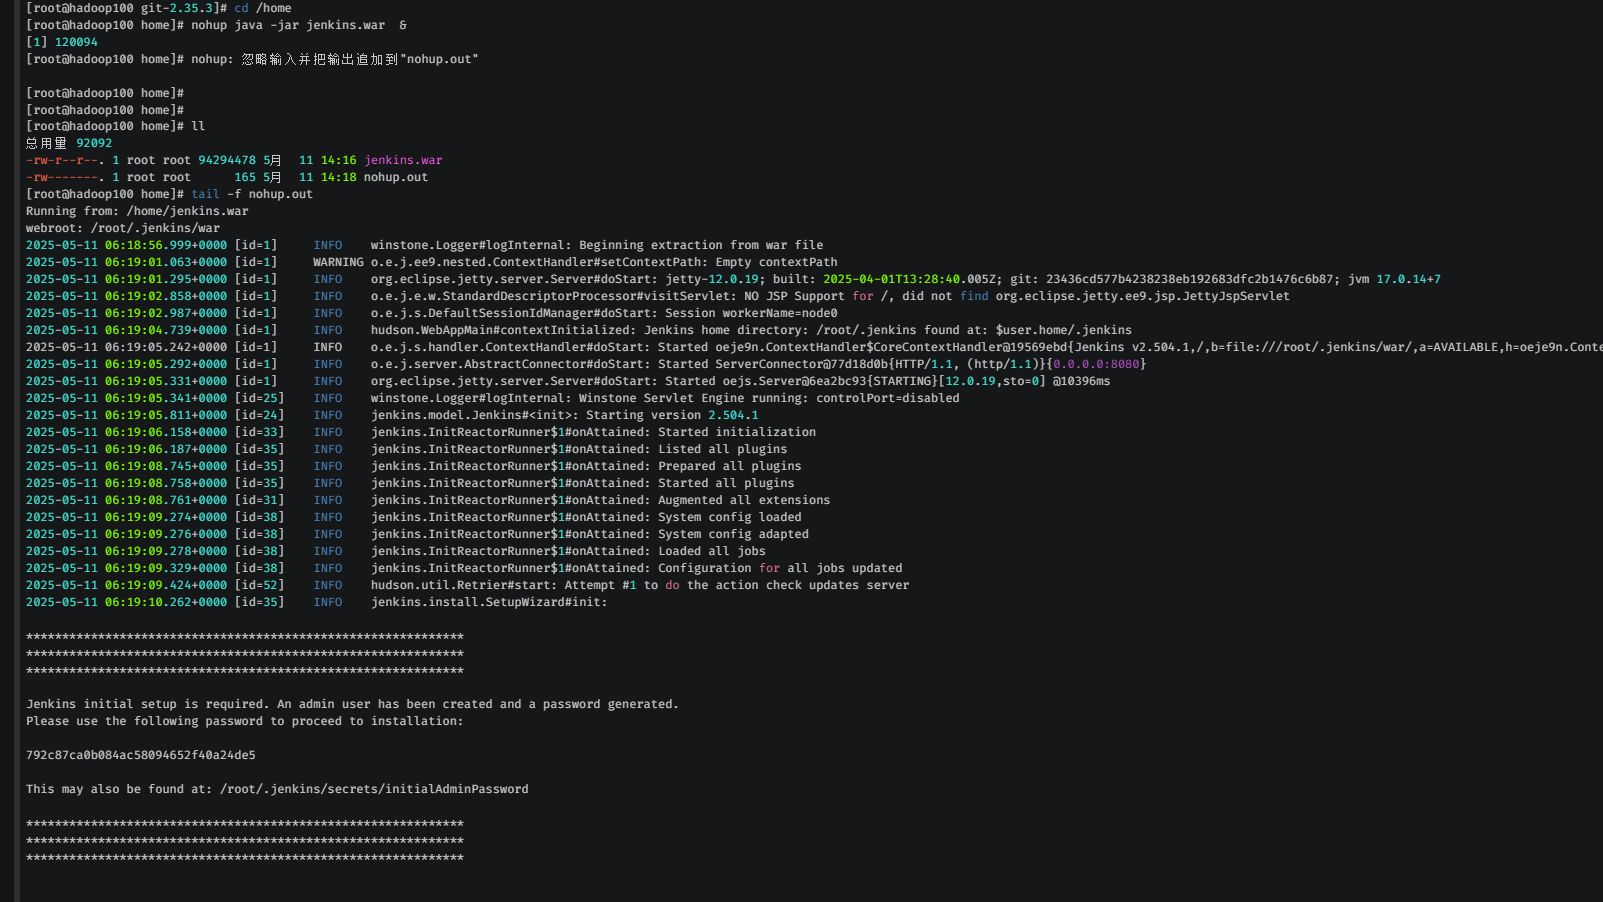This screenshot has height=902, width=1603.
Task: Click the 'System config adapted' log message
Action: [x=733, y=534]
